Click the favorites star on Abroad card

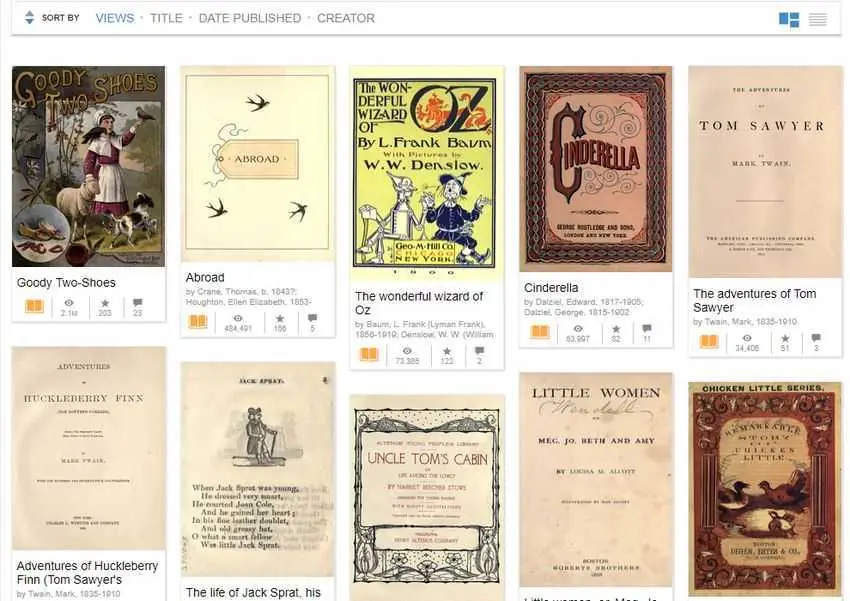tap(280, 318)
